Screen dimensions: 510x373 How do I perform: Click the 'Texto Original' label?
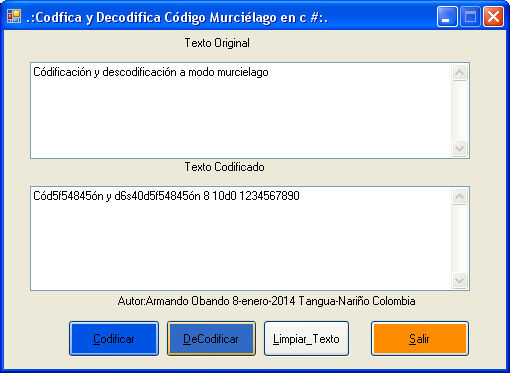click(x=217, y=43)
